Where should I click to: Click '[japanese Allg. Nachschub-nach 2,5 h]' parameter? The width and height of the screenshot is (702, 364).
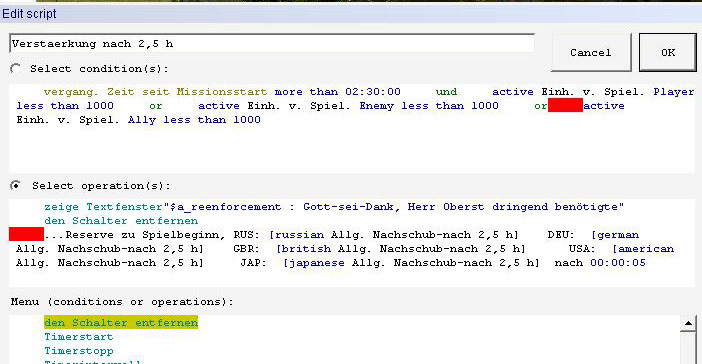(411, 262)
